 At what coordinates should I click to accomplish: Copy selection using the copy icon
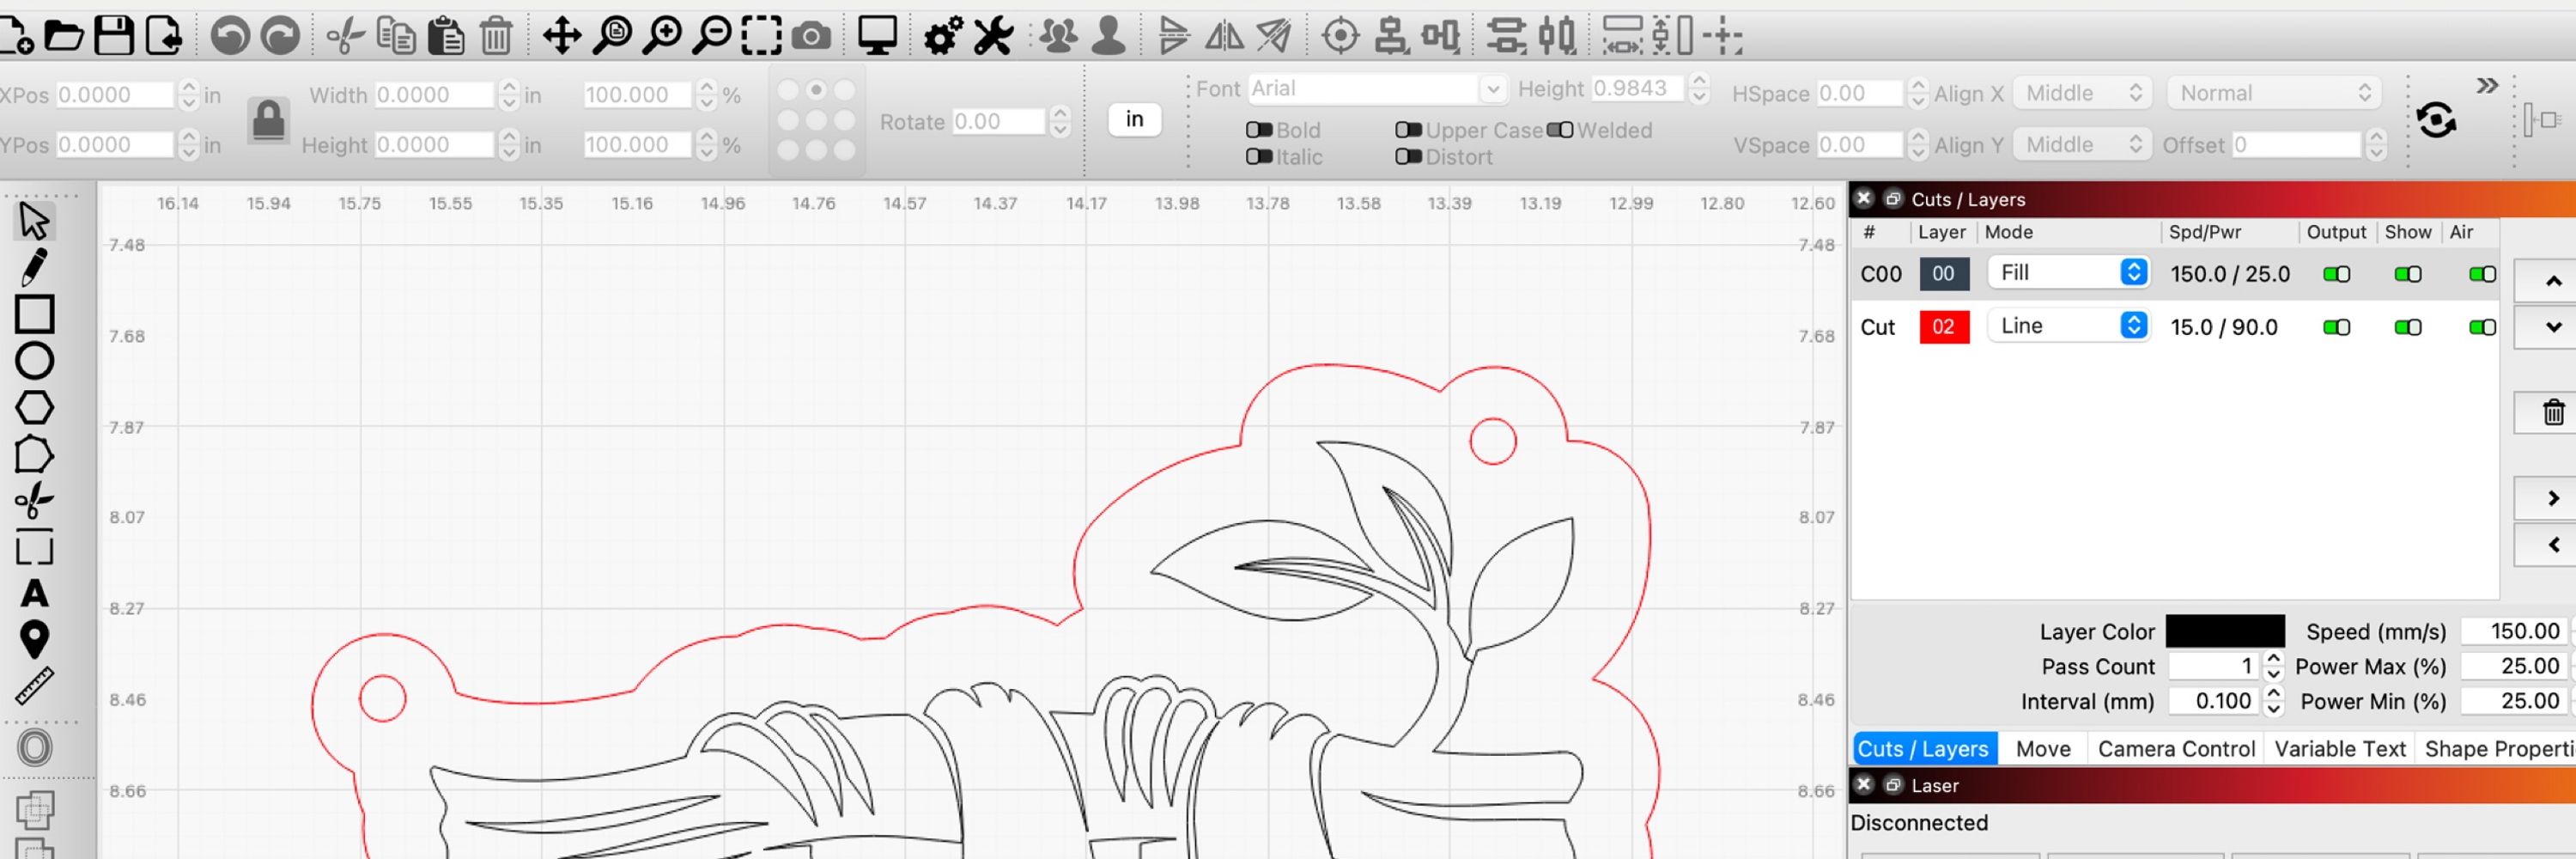pos(396,37)
